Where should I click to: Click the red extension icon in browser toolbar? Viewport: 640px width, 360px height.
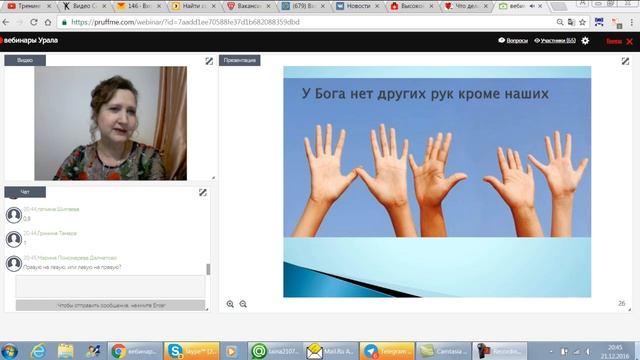pos(617,23)
